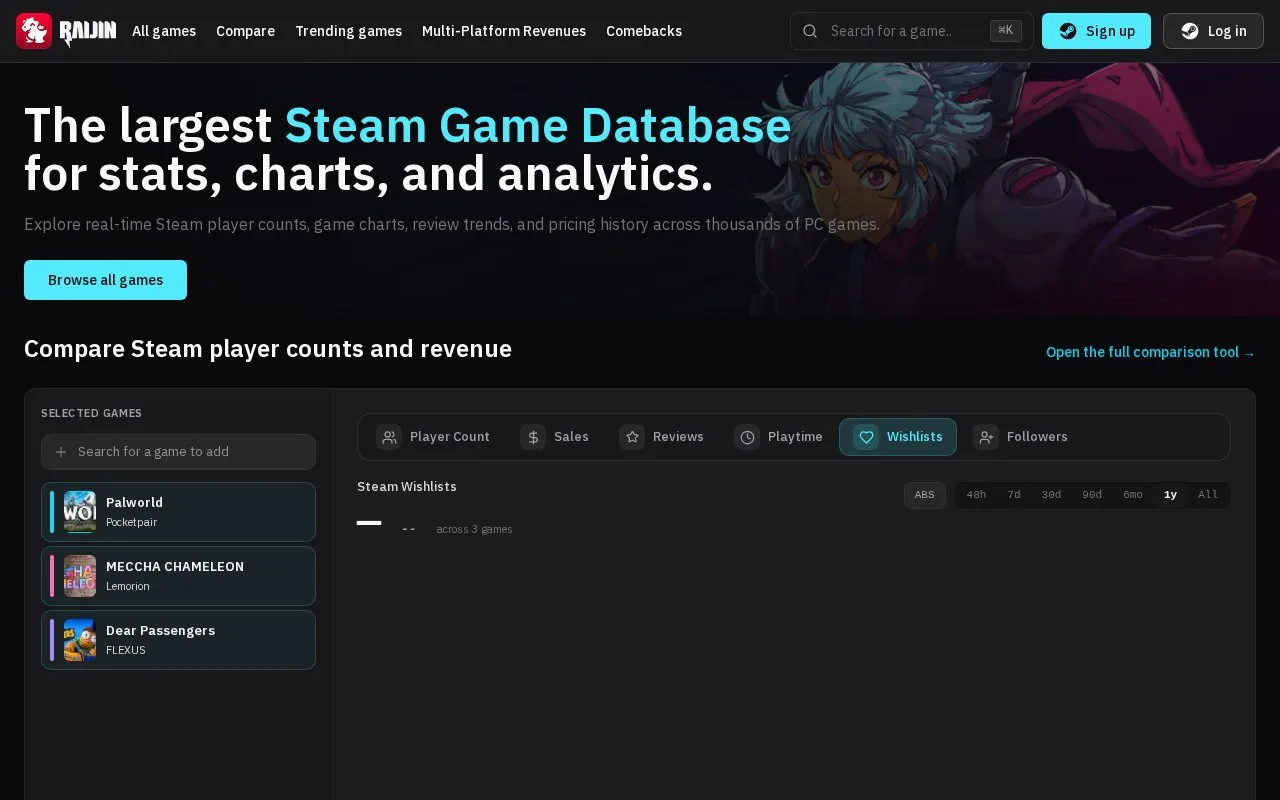
Task: Click the Playtime clock icon
Action: [x=747, y=437]
